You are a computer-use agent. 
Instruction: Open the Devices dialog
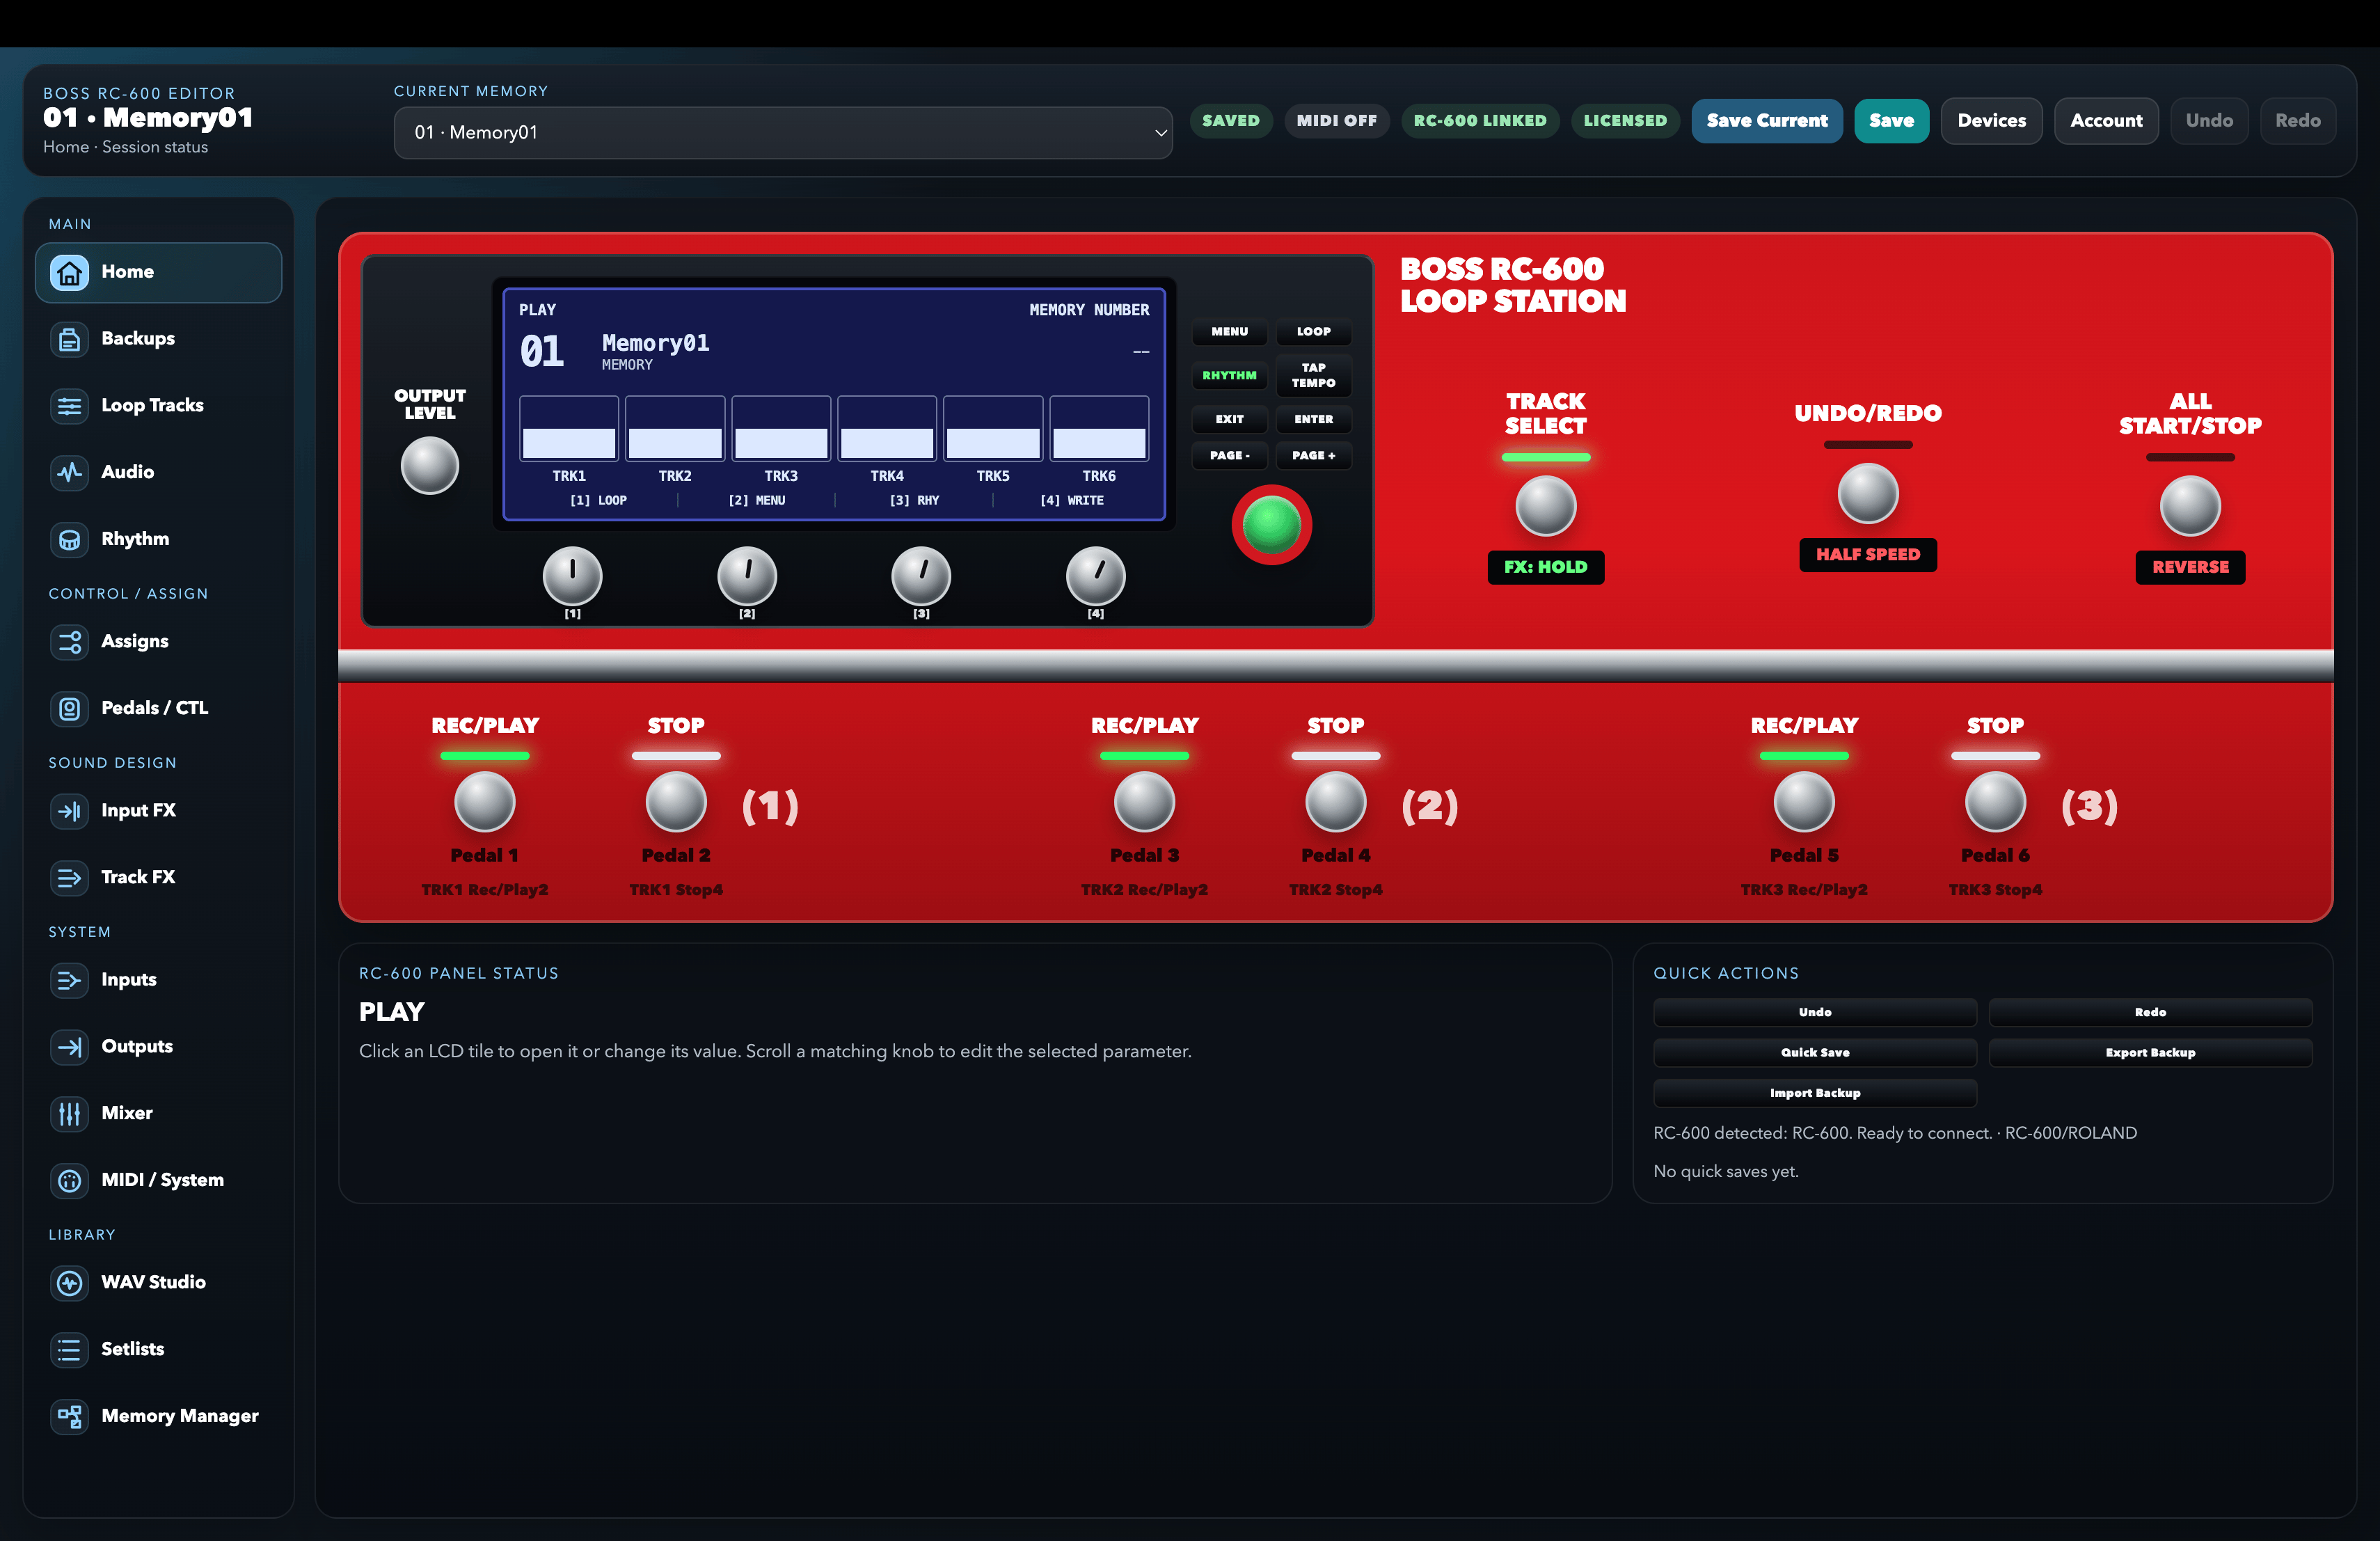1991,121
